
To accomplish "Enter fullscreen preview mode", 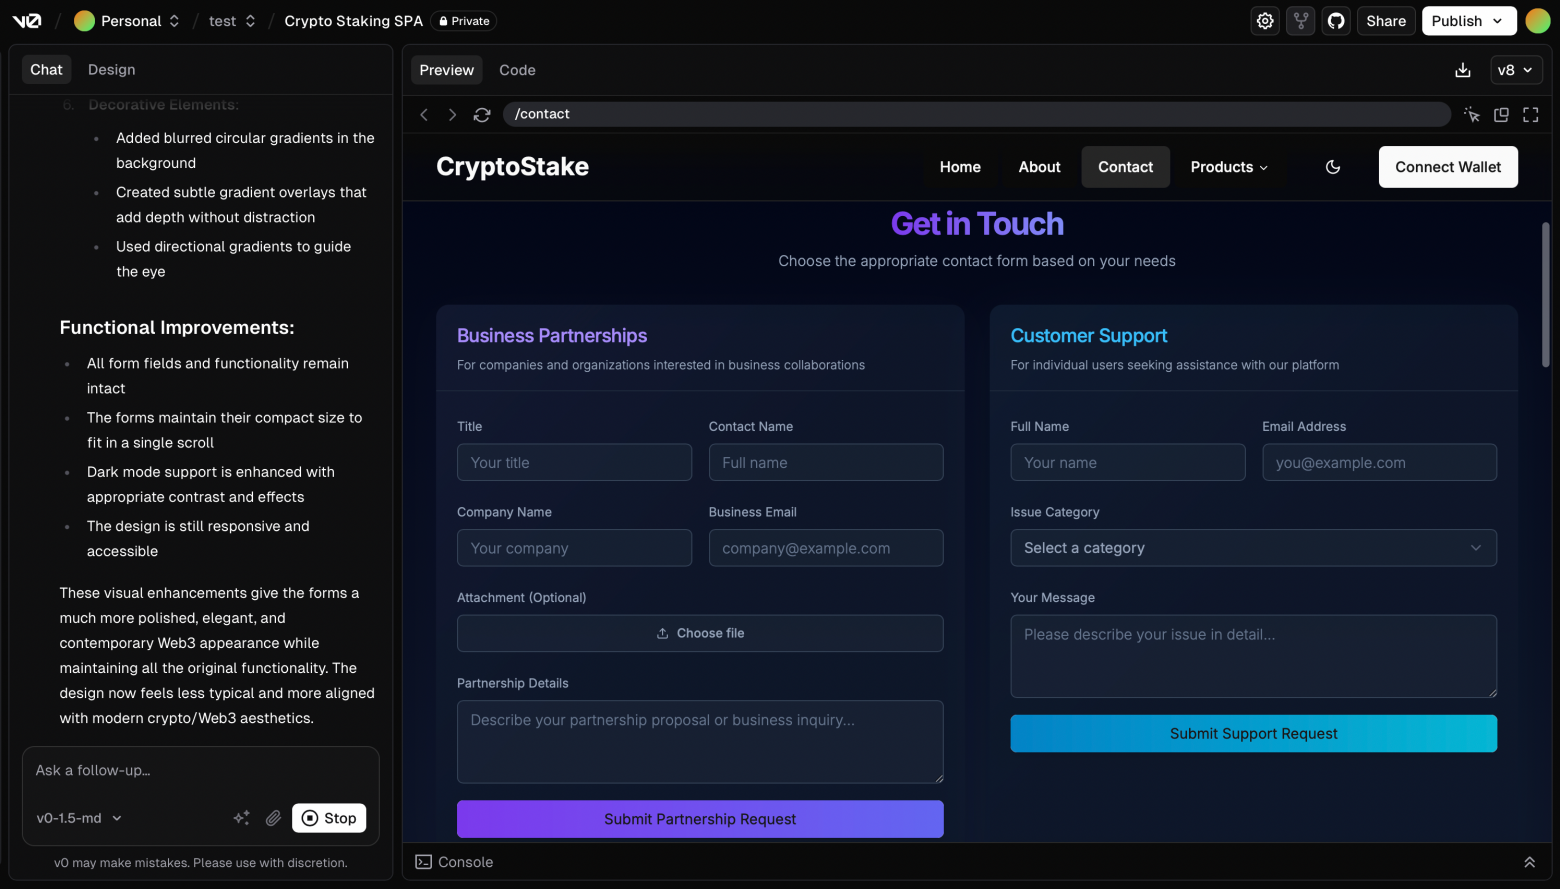I will [x=1530, y=114].
